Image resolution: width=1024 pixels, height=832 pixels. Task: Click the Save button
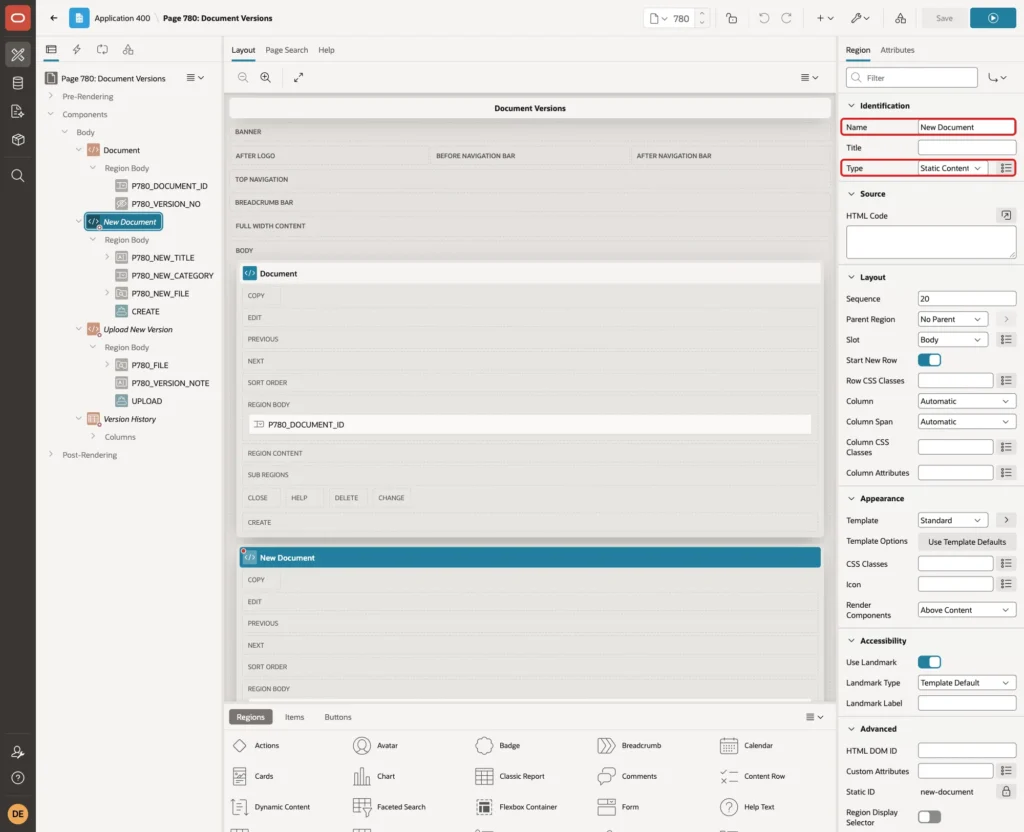(944, 18)
